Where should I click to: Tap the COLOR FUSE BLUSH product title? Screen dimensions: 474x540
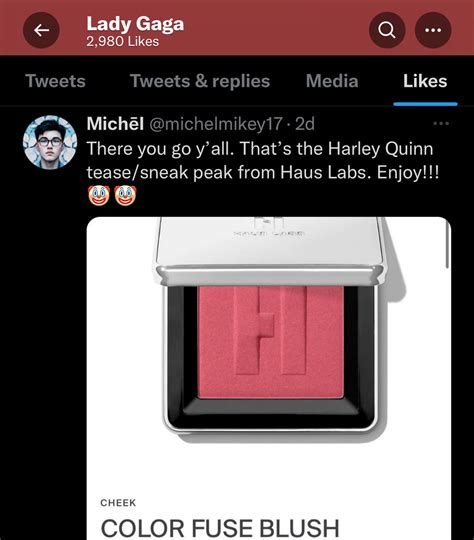(220, 528)
